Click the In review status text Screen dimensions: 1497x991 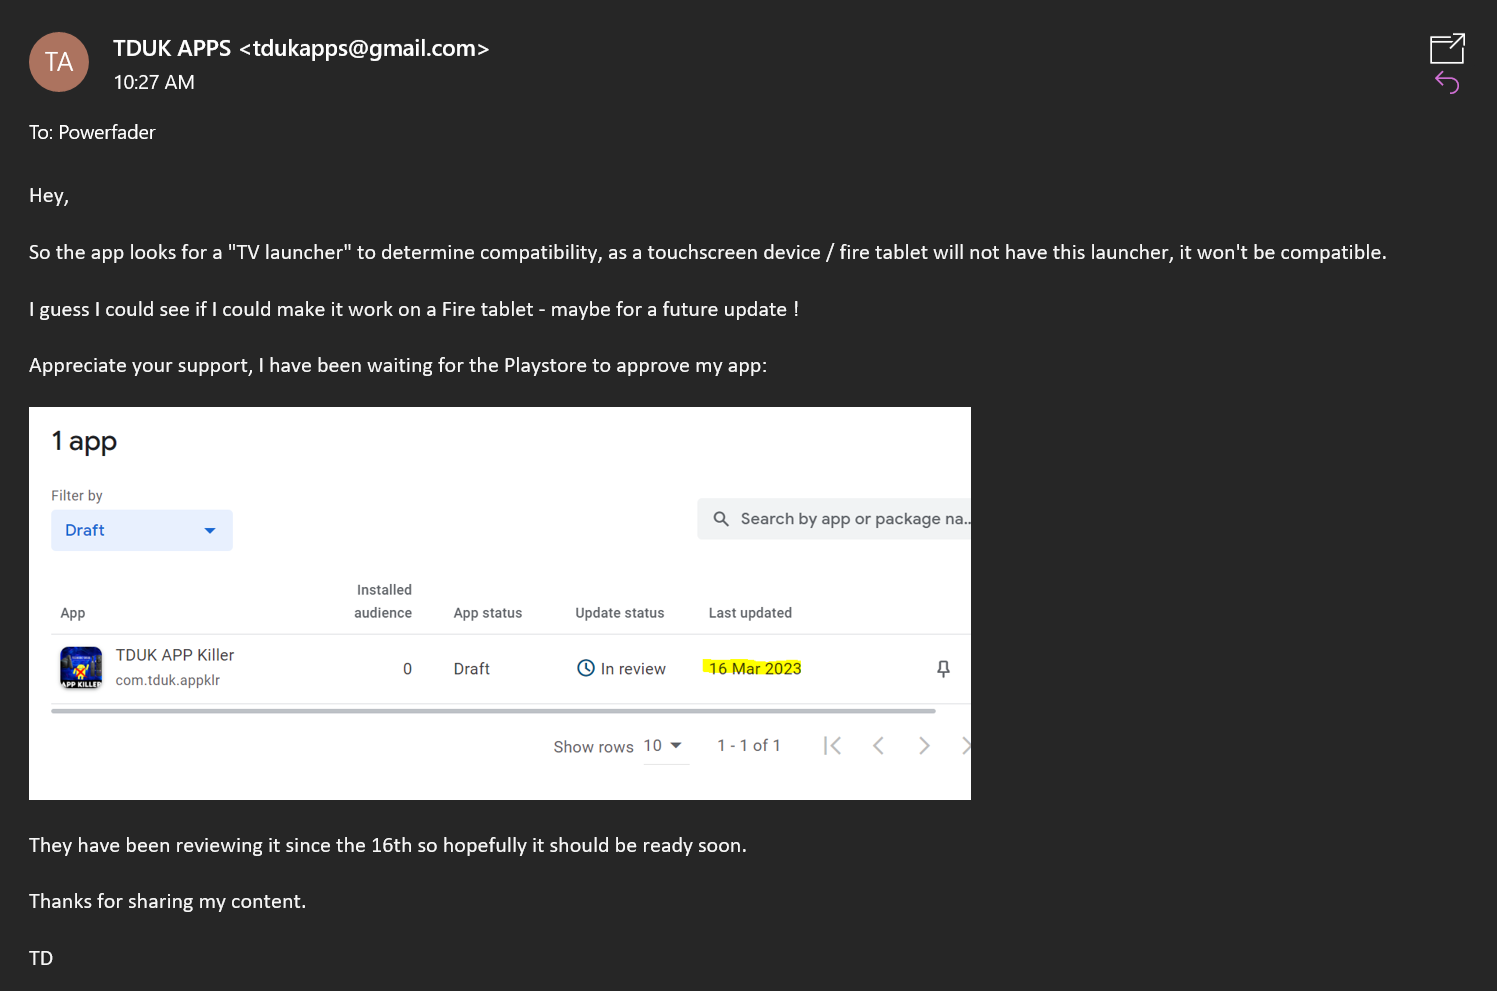pos(633,669)
